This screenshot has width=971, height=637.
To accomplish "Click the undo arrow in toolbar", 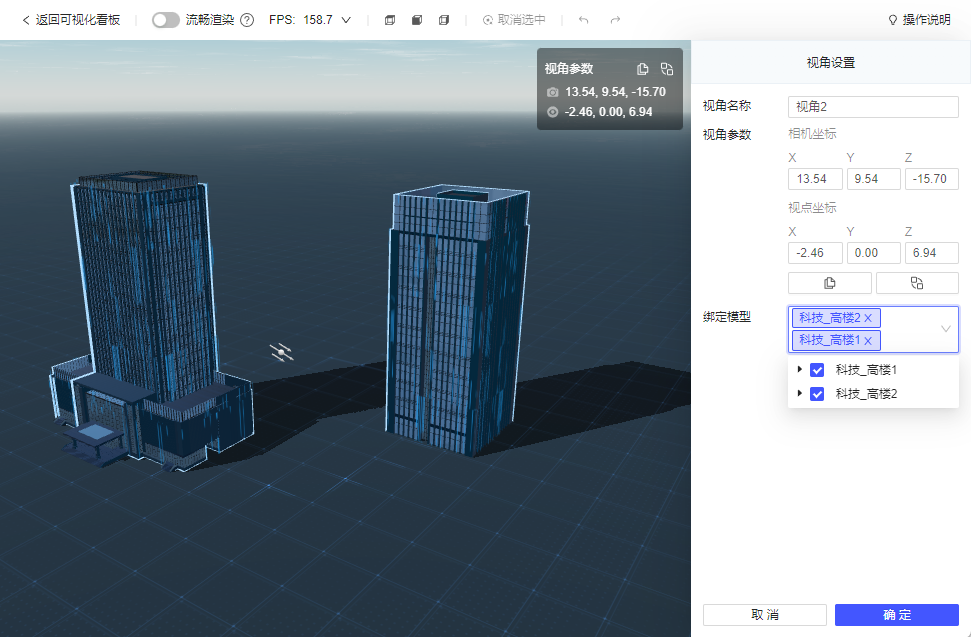I will 583,20.
